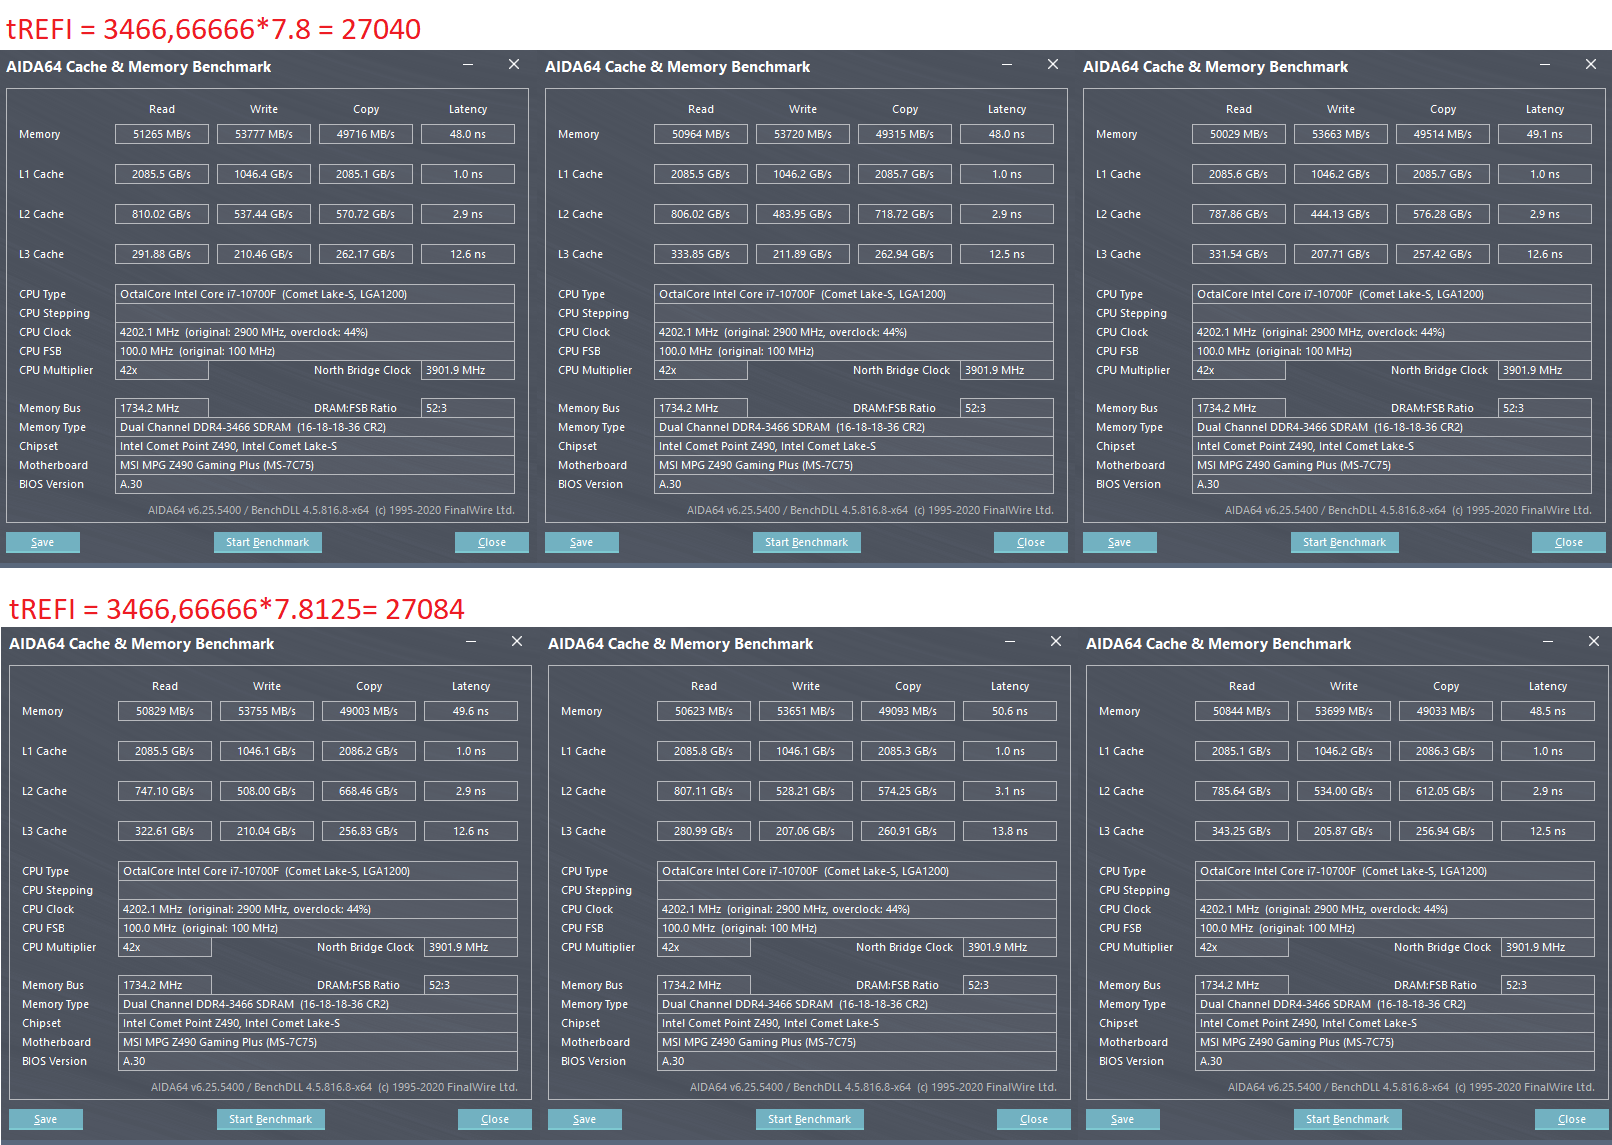Click the Close button in 50029 MB/s read window
The height and width of the screenshot is (1145, 1612).
[x=1569, y=542]
